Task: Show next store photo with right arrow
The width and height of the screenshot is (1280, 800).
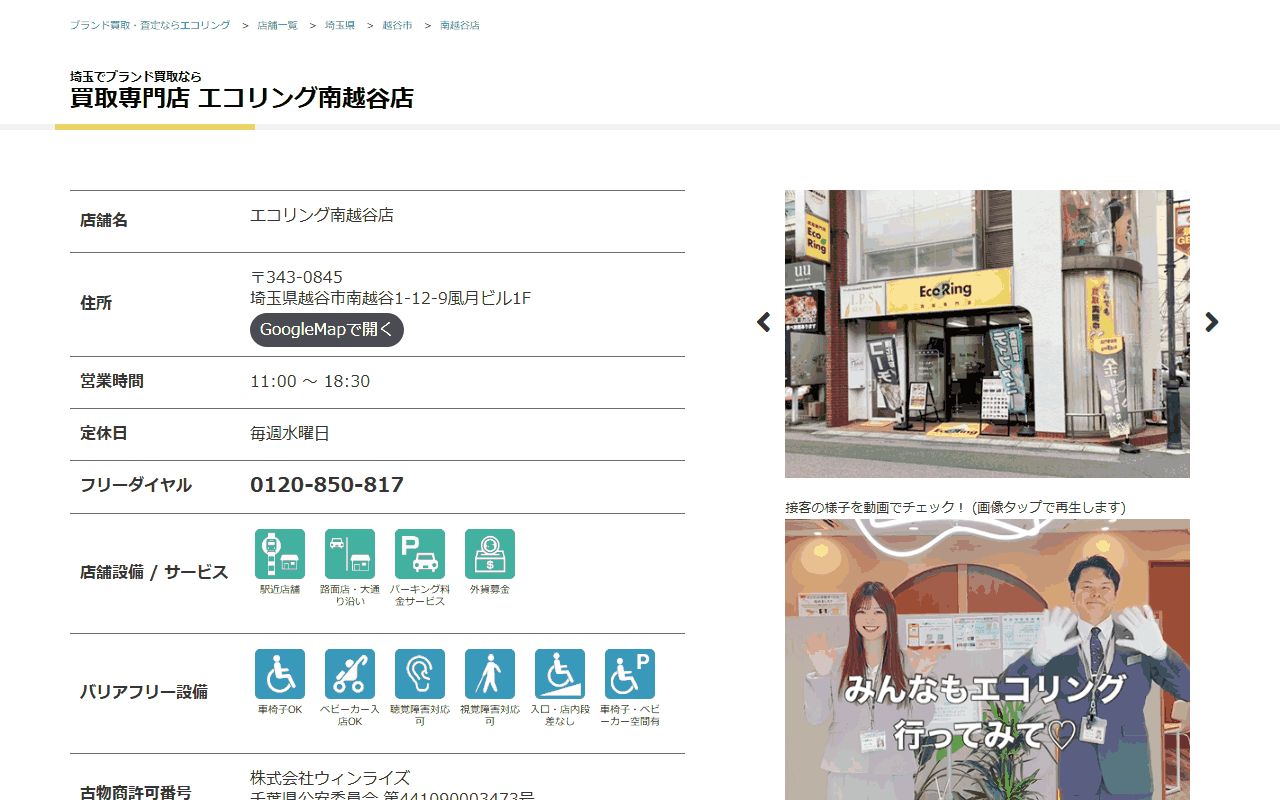Action: (1212, 322)
